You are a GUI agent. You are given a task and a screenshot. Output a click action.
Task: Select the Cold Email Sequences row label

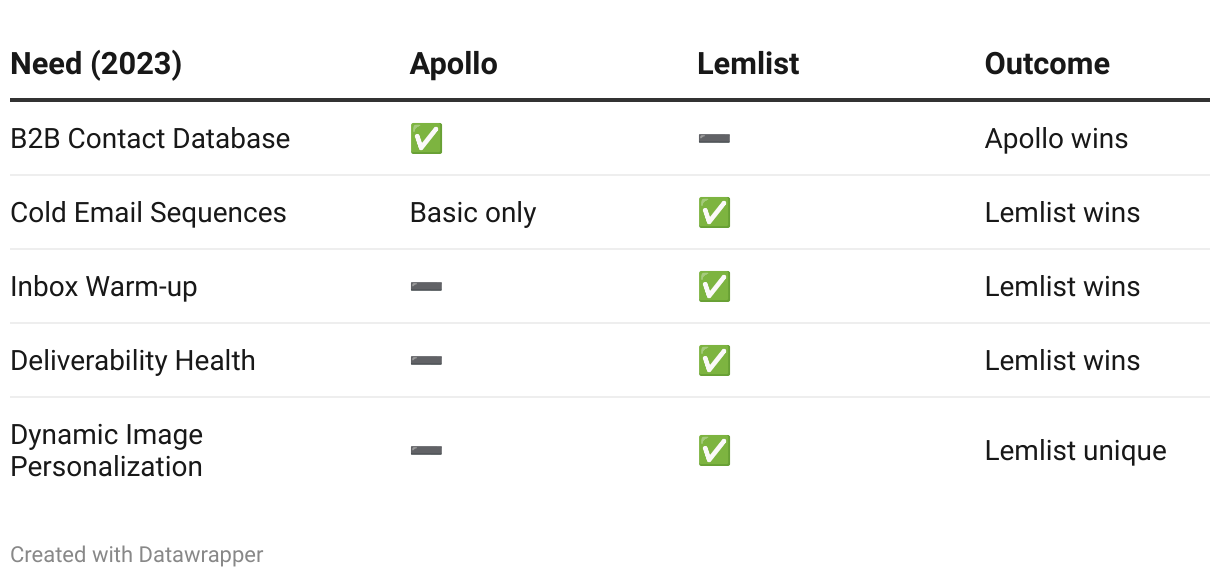148,213
